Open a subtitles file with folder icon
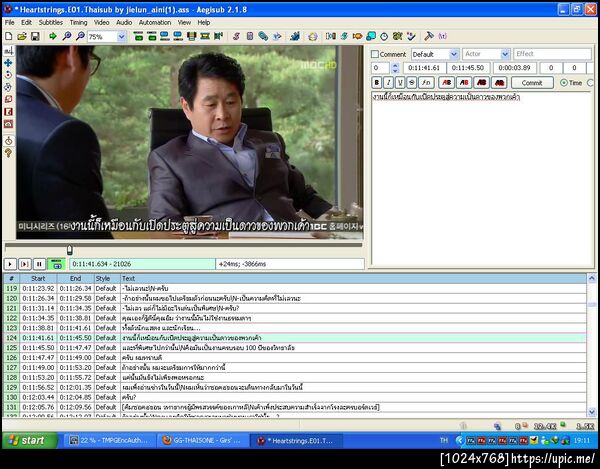Screen dimensions: 600x469 [x=22, y=36]
